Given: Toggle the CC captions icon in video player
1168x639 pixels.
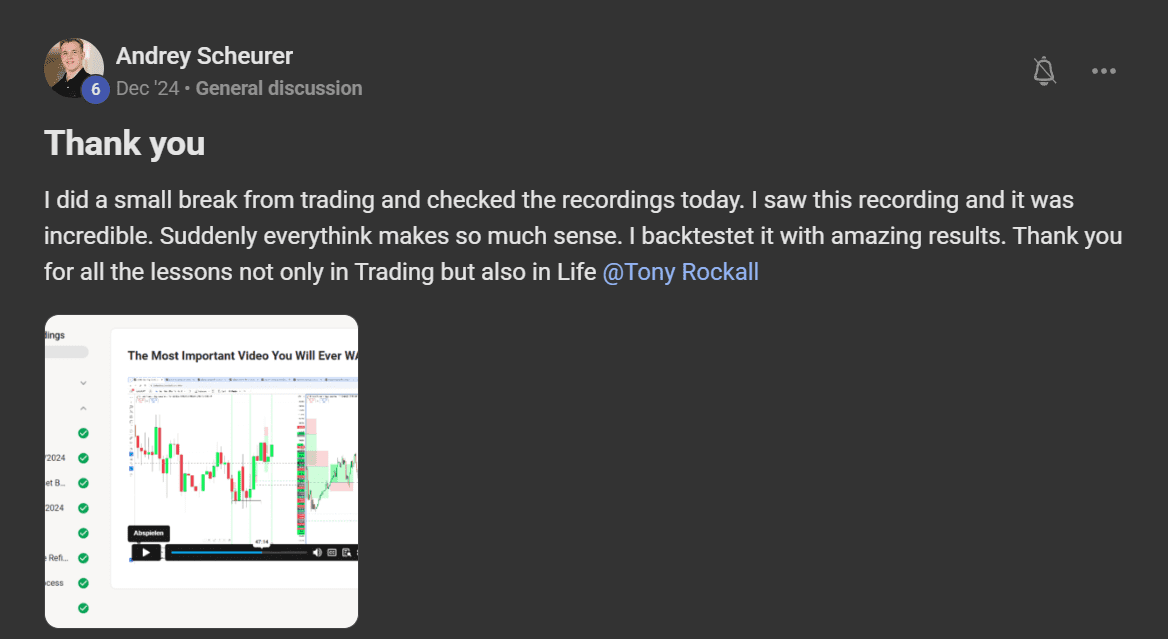Looking at the screenshot, I should (x=332, y=552).
